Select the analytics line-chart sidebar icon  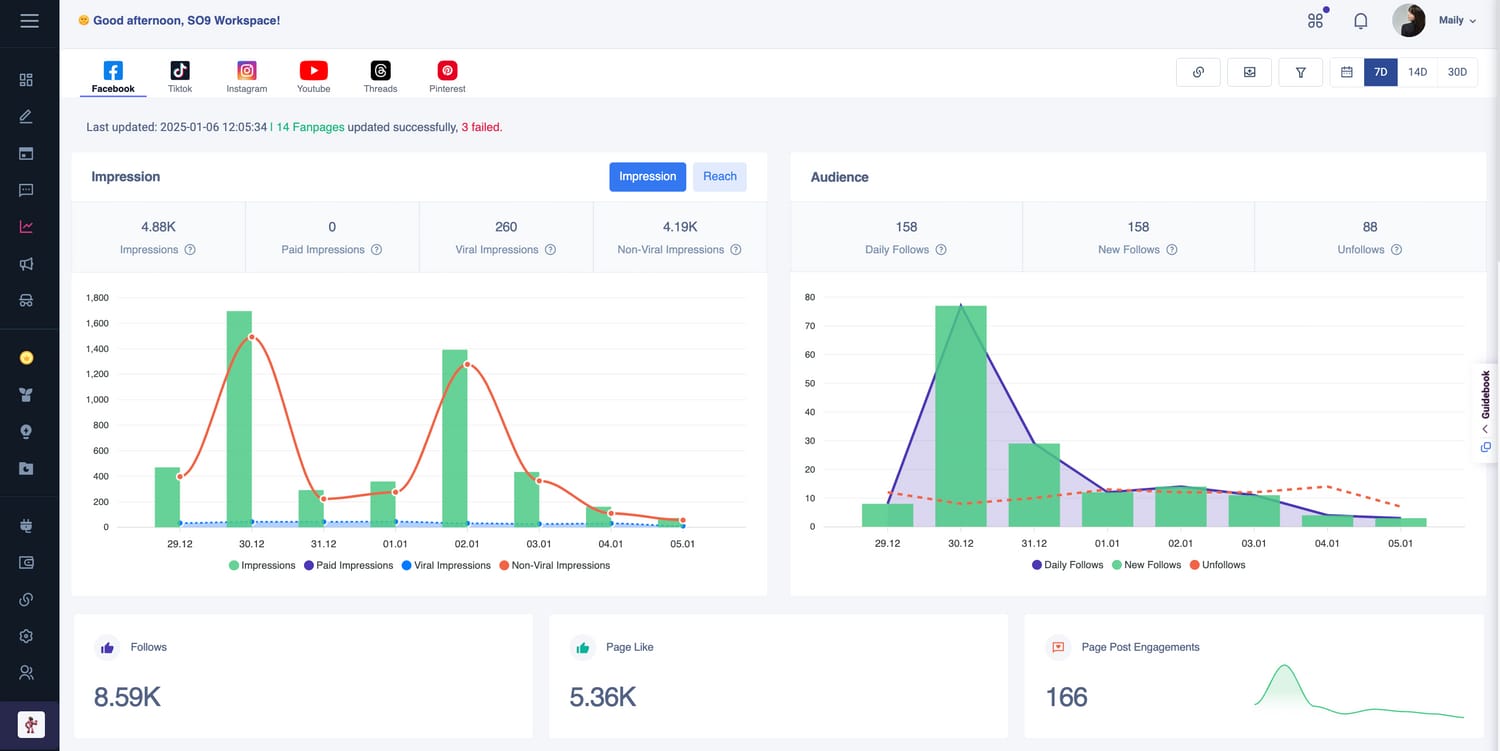coord(26,227)
